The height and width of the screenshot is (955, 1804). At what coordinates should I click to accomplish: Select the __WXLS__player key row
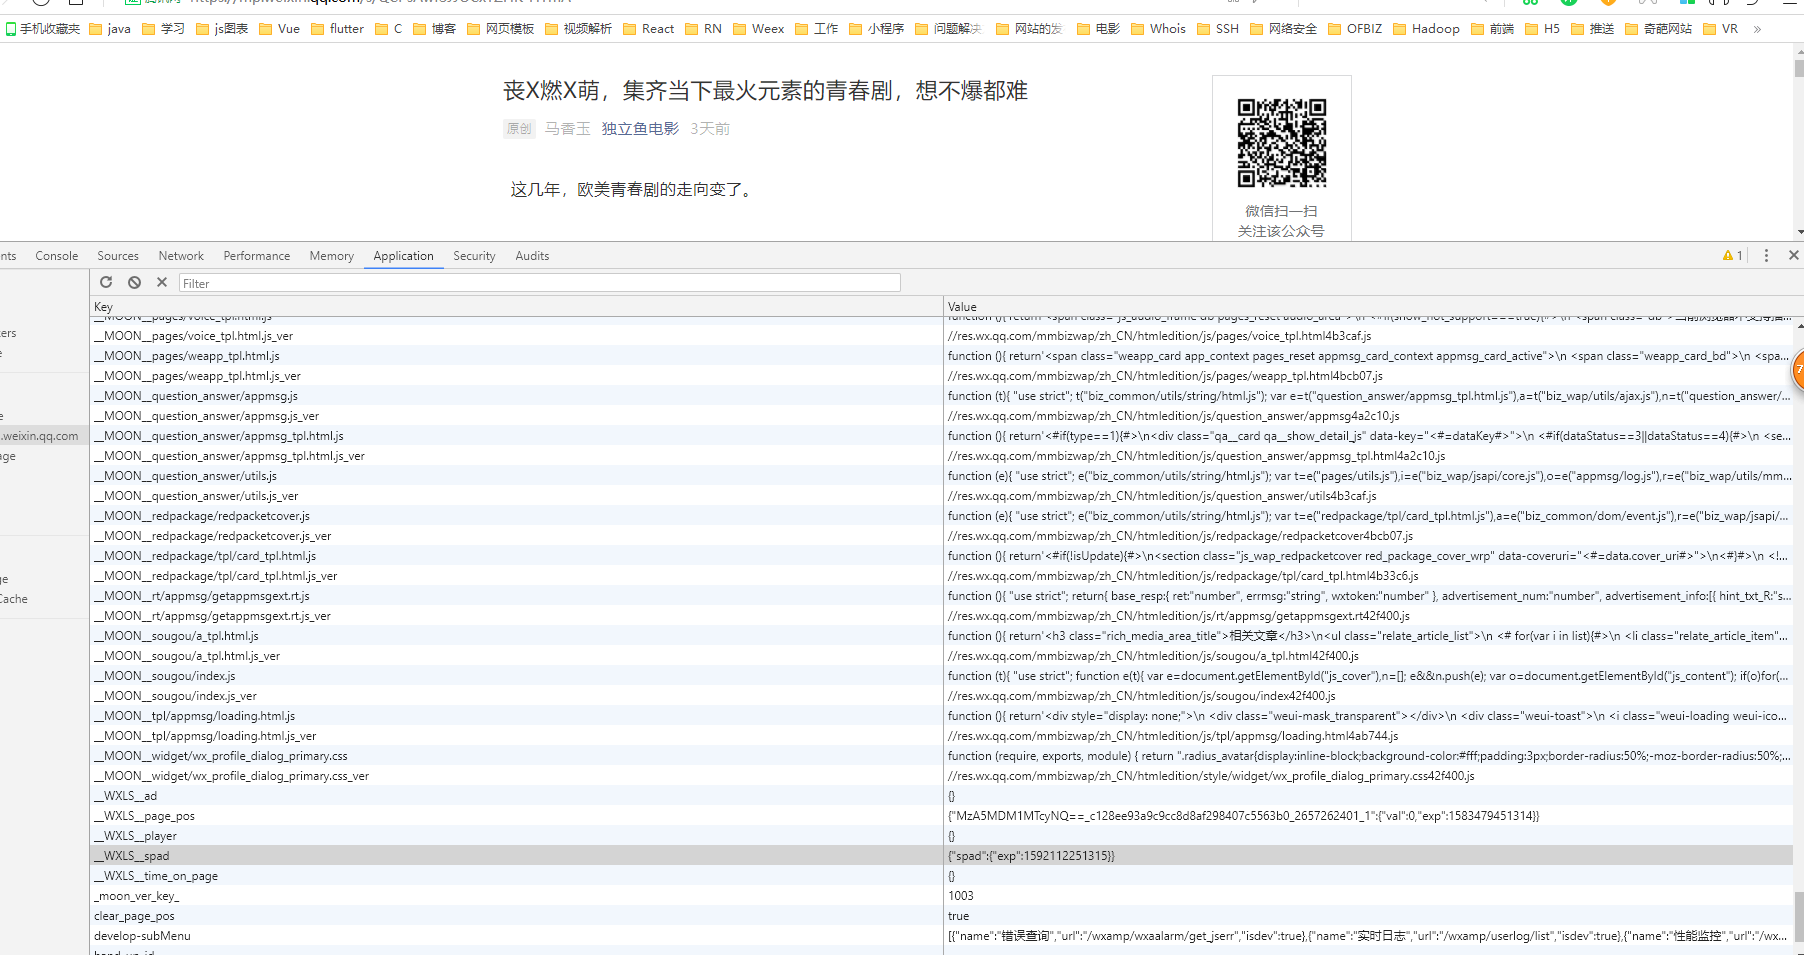point(516,836)
